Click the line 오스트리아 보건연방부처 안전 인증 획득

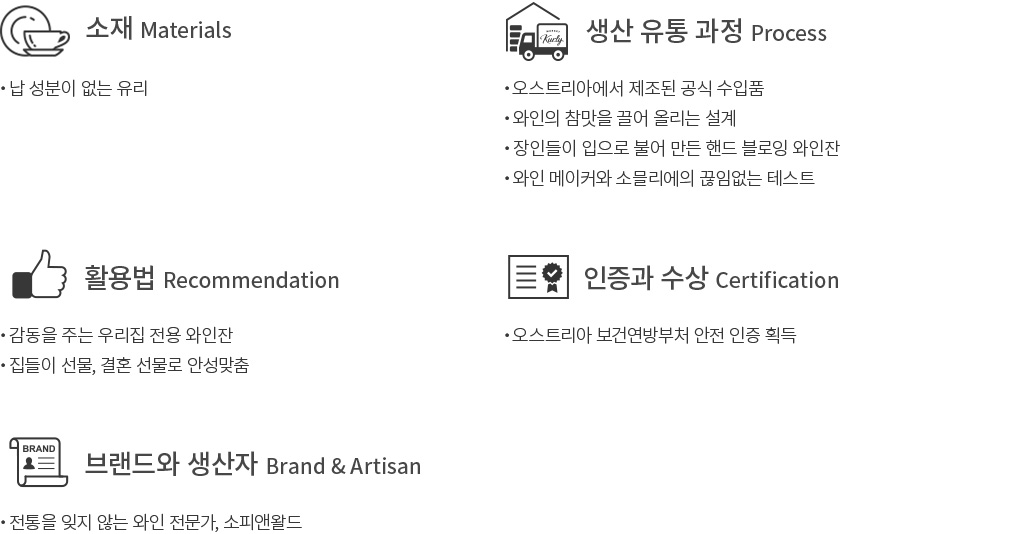[654, 335]
